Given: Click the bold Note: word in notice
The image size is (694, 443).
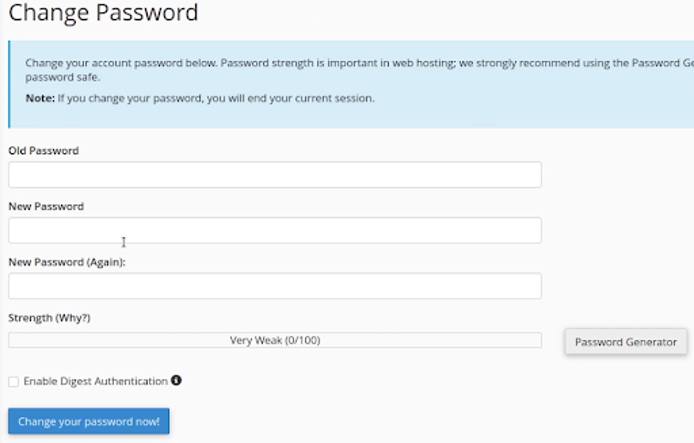Looking at the screenshot, I should (39, 98).
